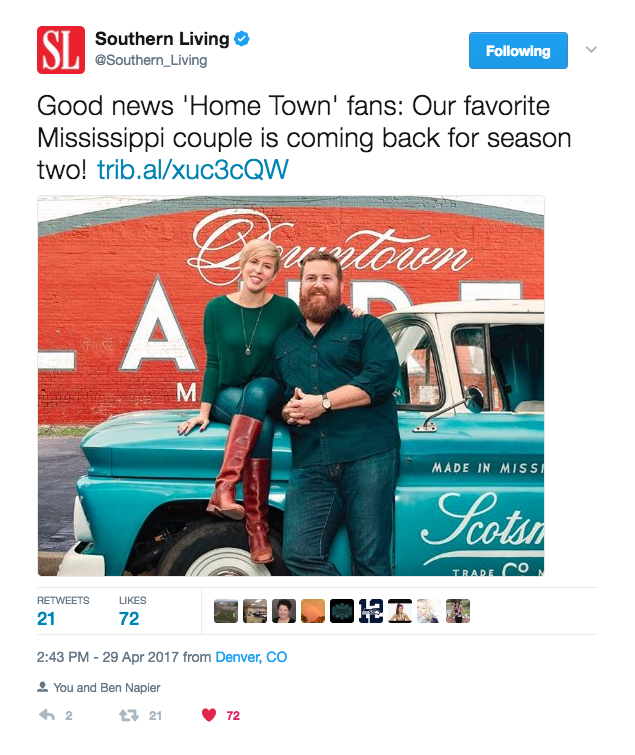Open the @Southern_Living handle
Screen dimensions: 635x755
[151, 60]
